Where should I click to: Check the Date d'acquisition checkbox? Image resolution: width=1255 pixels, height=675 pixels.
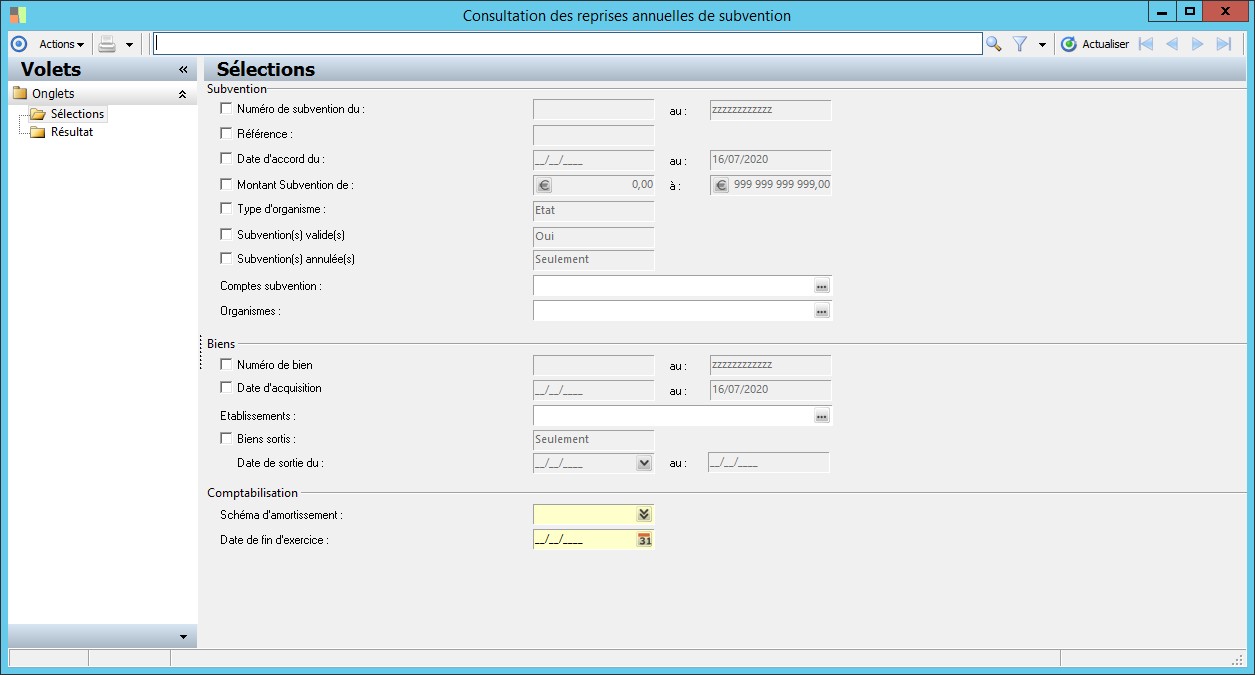(x=226, y=388)
